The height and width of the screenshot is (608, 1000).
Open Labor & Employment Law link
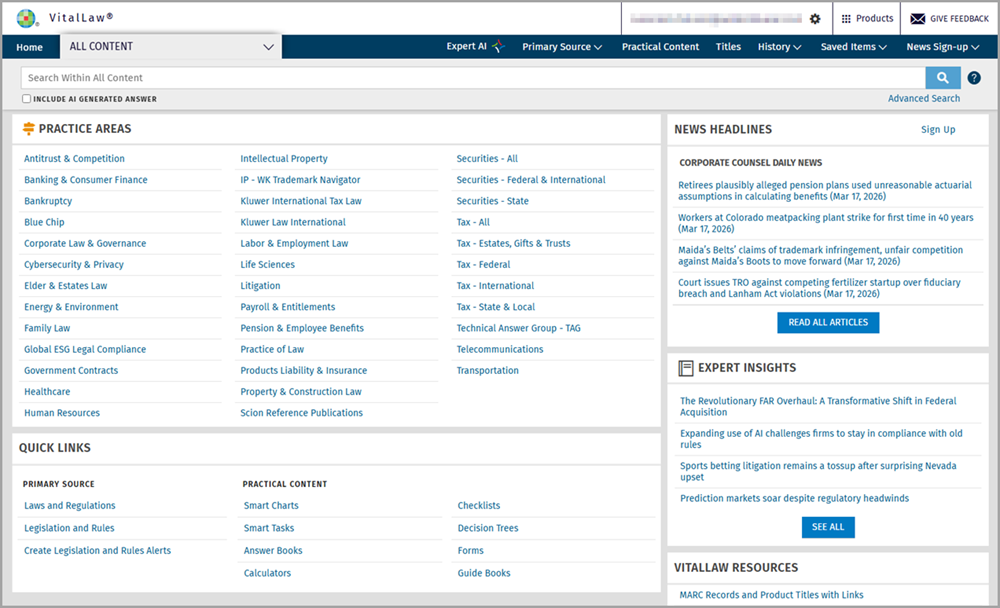pyautogui.click(x=294, y=243)
